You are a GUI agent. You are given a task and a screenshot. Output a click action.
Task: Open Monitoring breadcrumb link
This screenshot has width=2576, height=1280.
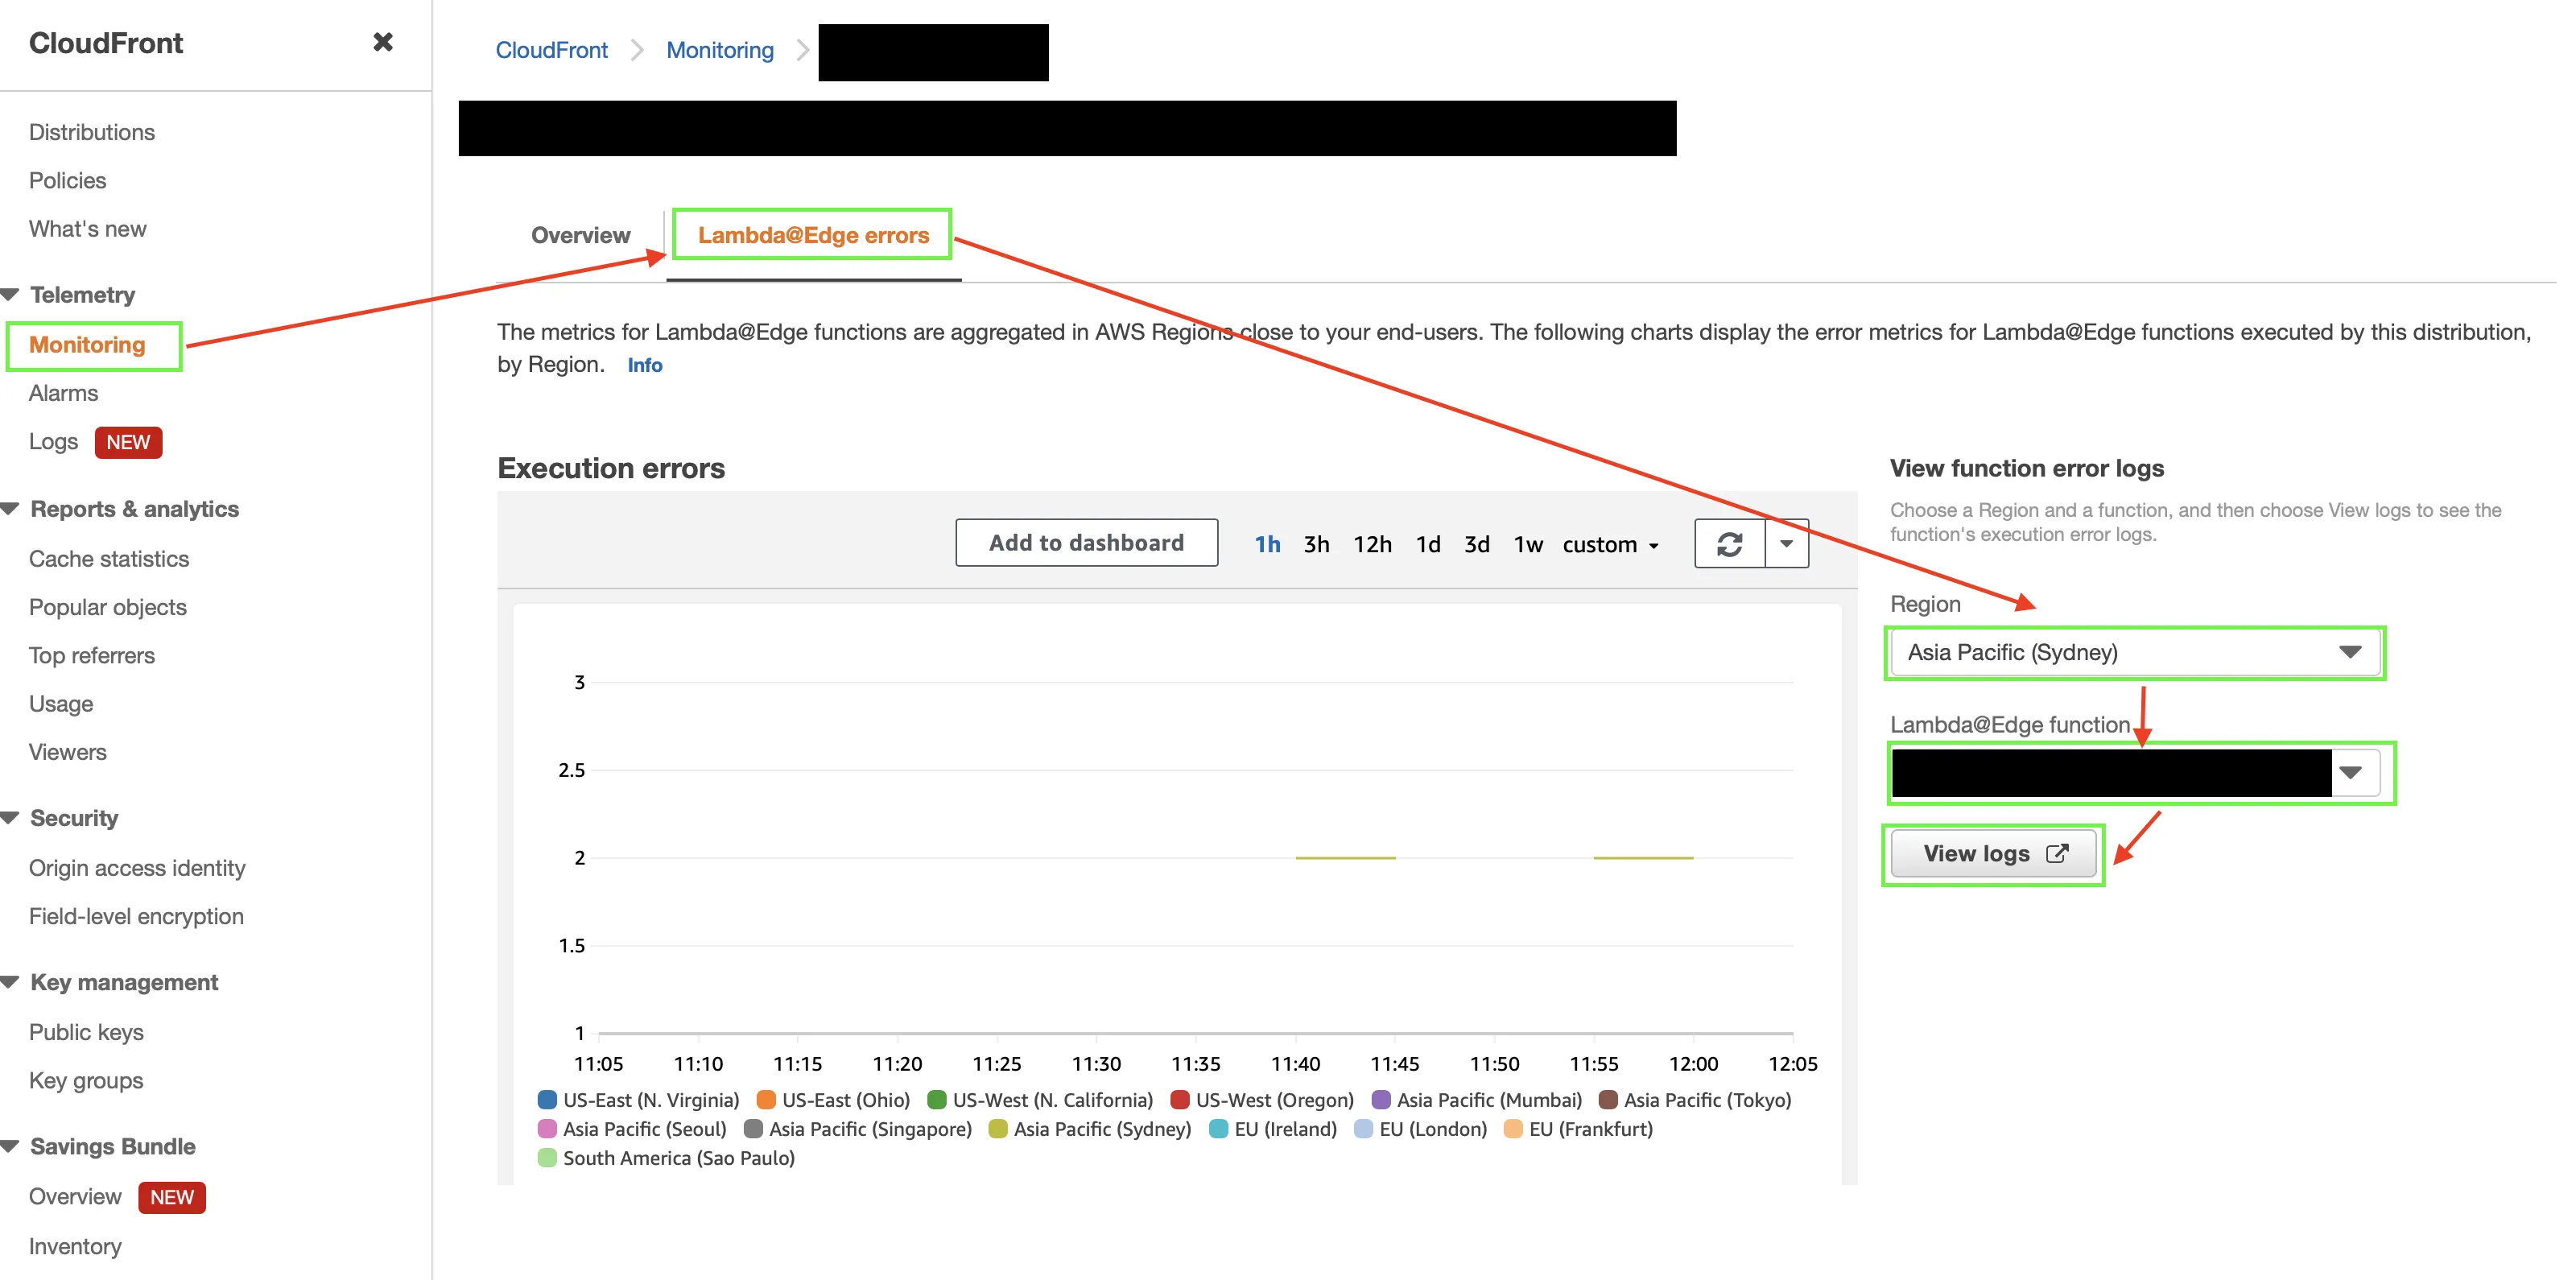(x=719, y=50)
